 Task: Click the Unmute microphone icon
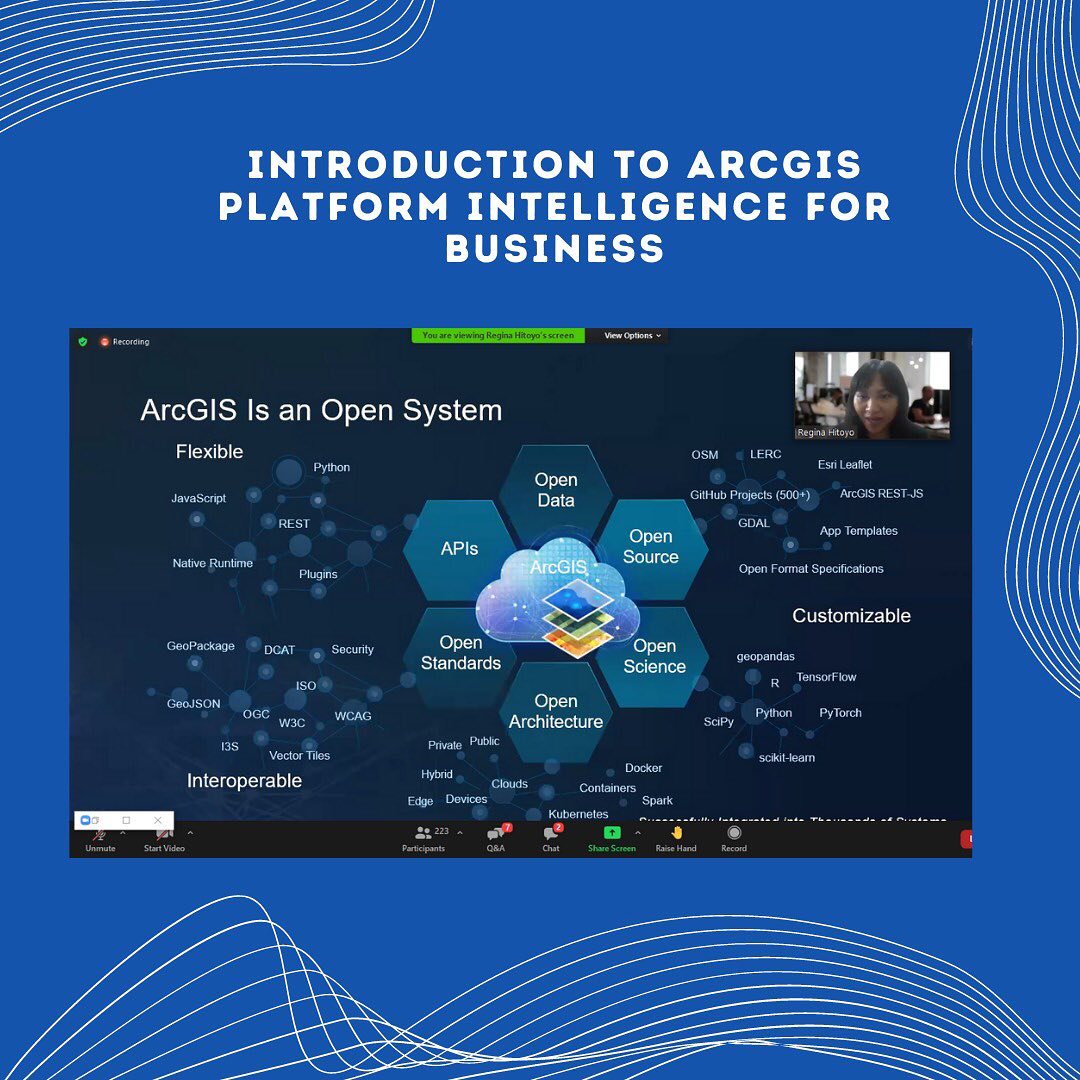coord(100,835)
